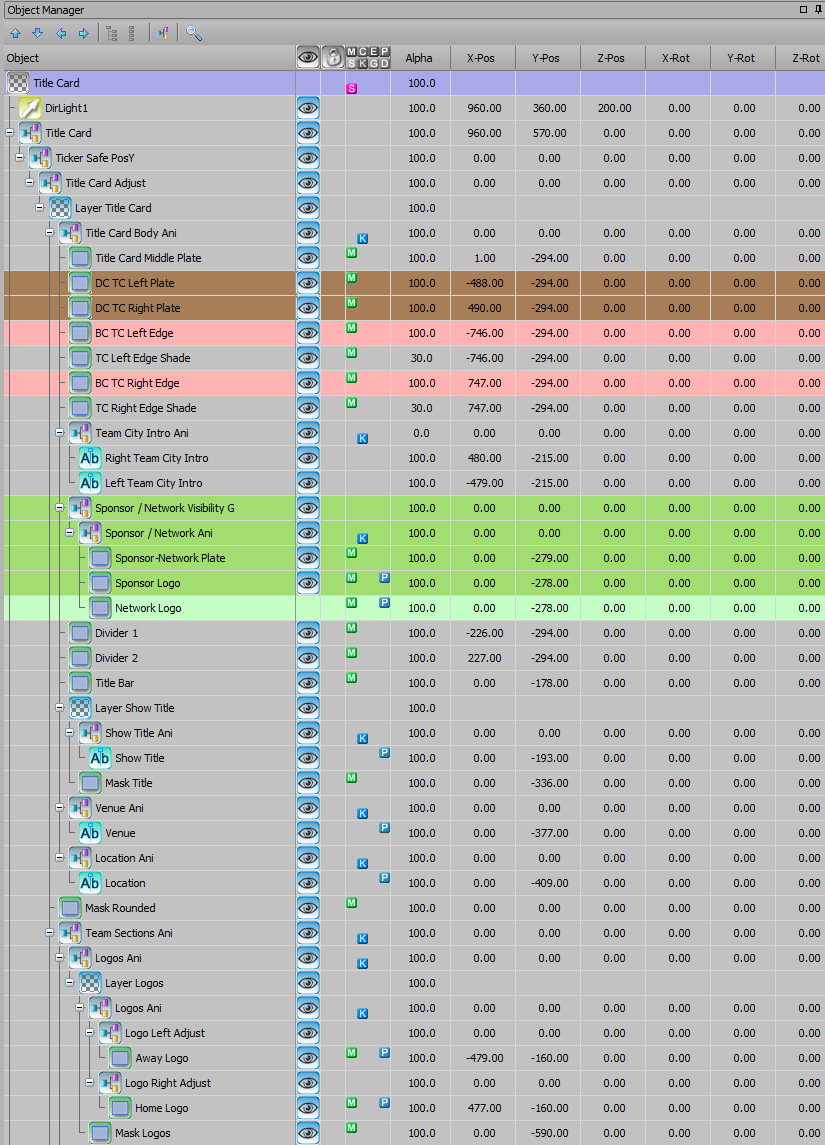Show the hidden Network Logo object
The image size is (825, 1145).
[308, 608]
